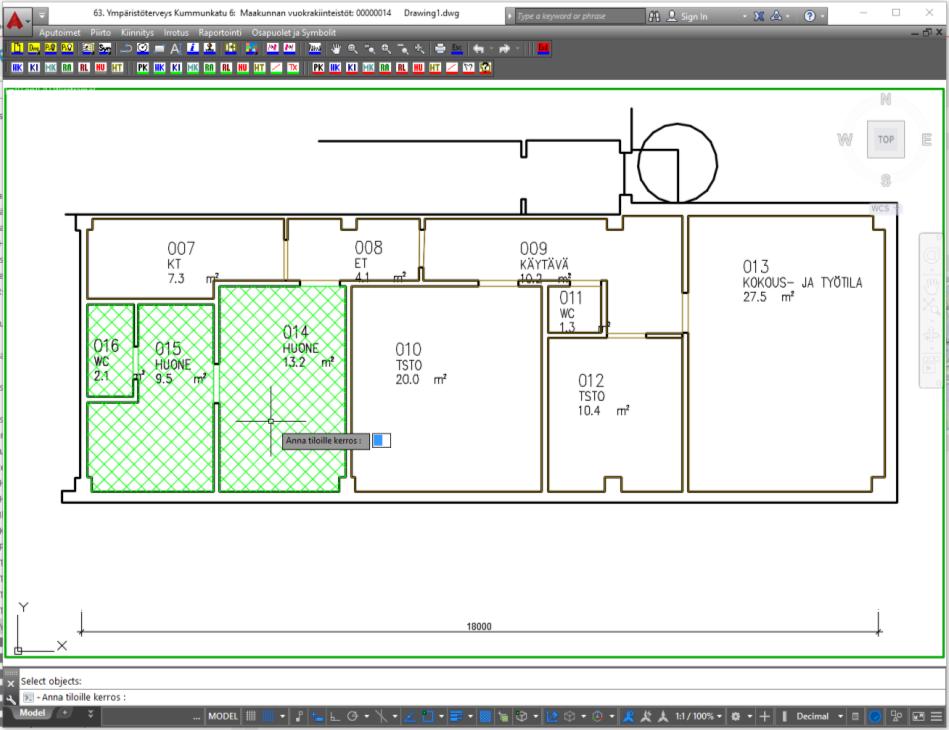
Task: Toggle snap mode in status bar
Action: [268, 717]
